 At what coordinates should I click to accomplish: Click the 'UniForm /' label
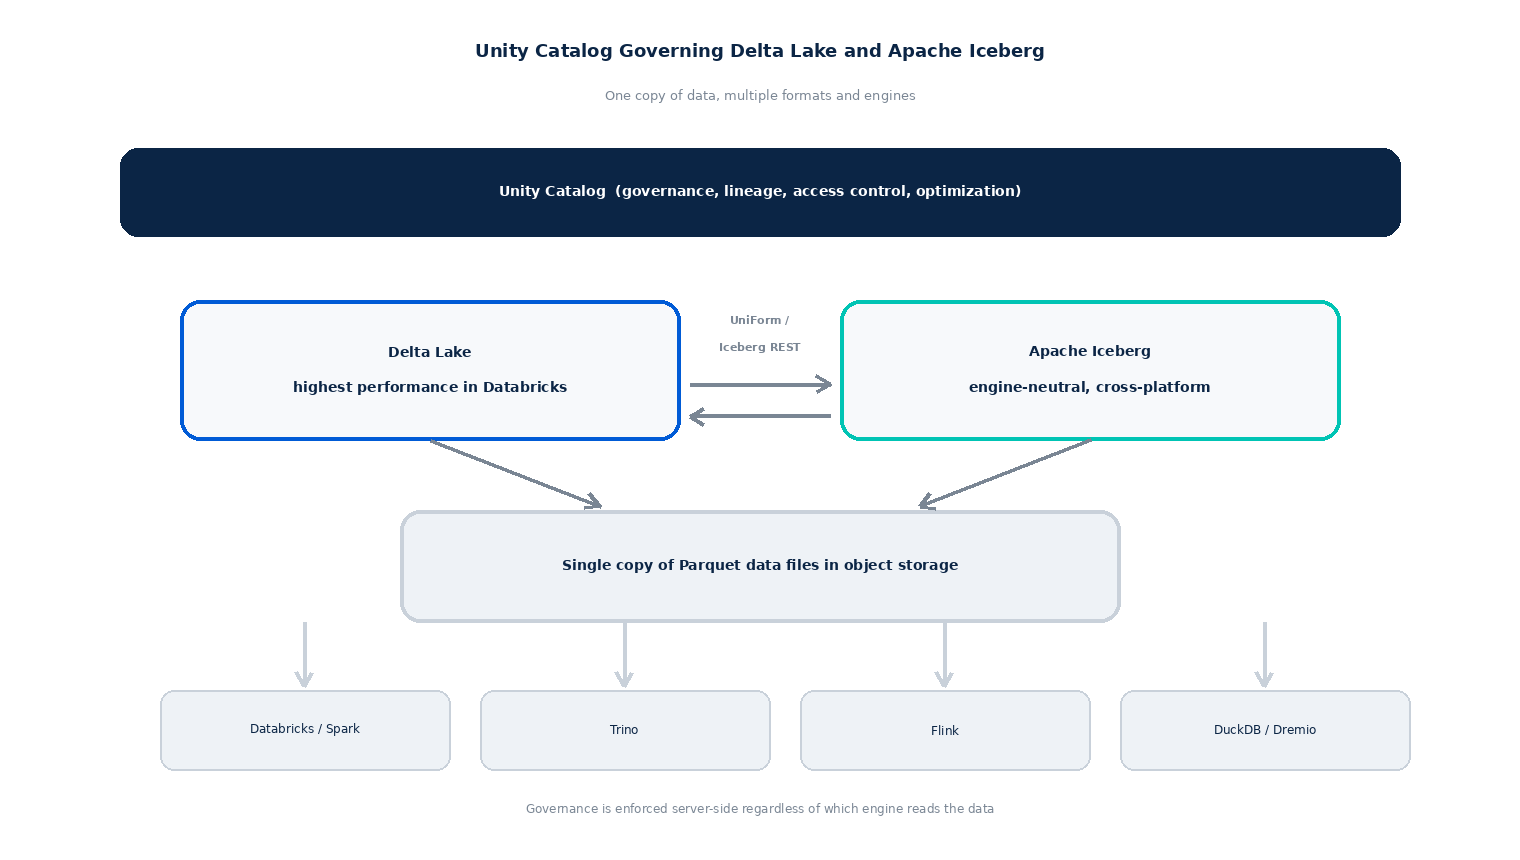[x=760, y=320]
